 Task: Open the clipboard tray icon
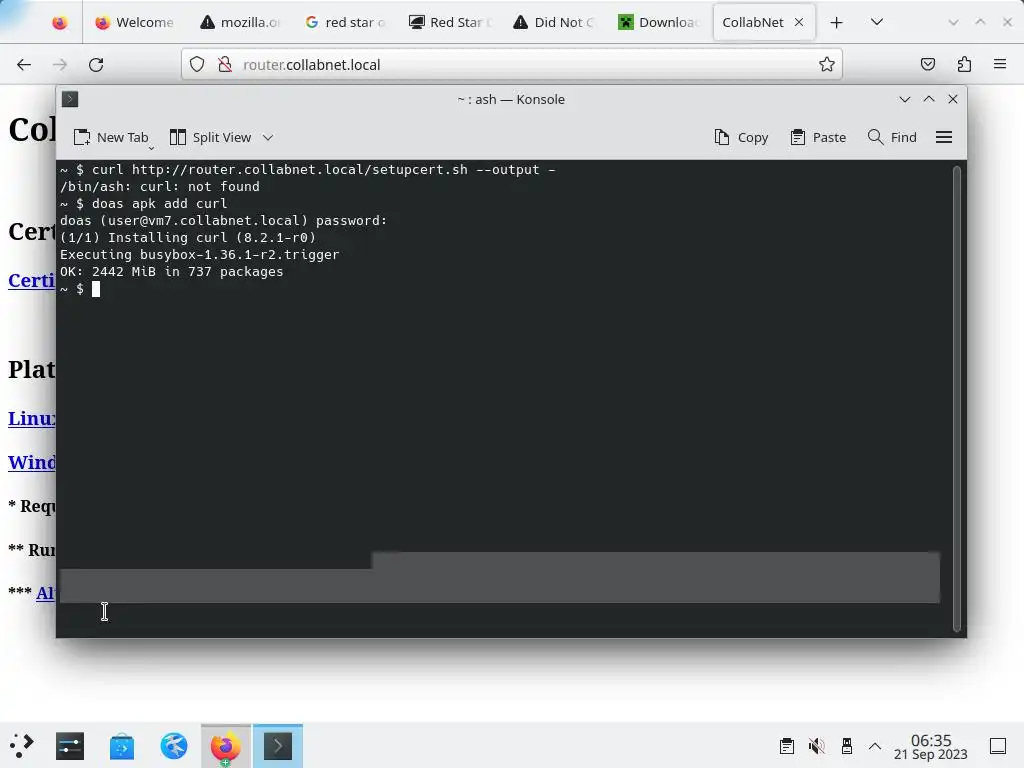click(786, 746)
